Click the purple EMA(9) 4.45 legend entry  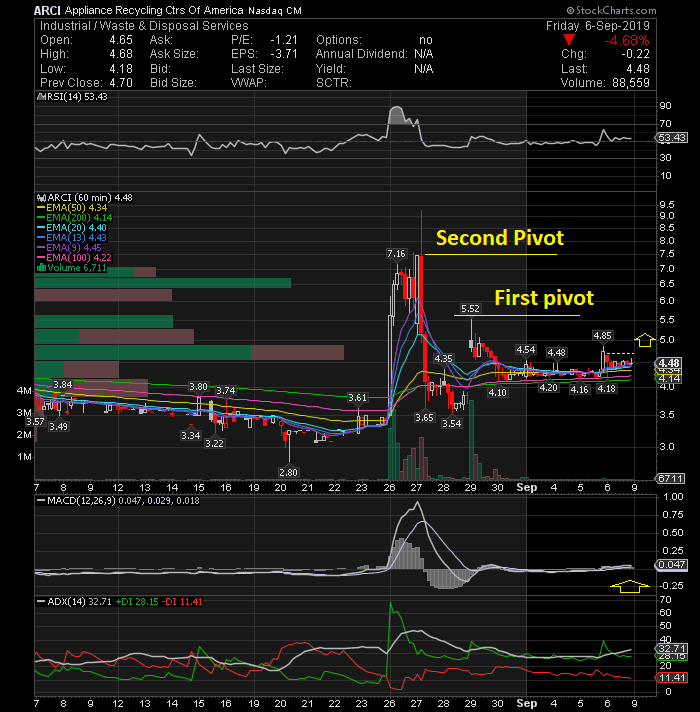tap(69, 247)
